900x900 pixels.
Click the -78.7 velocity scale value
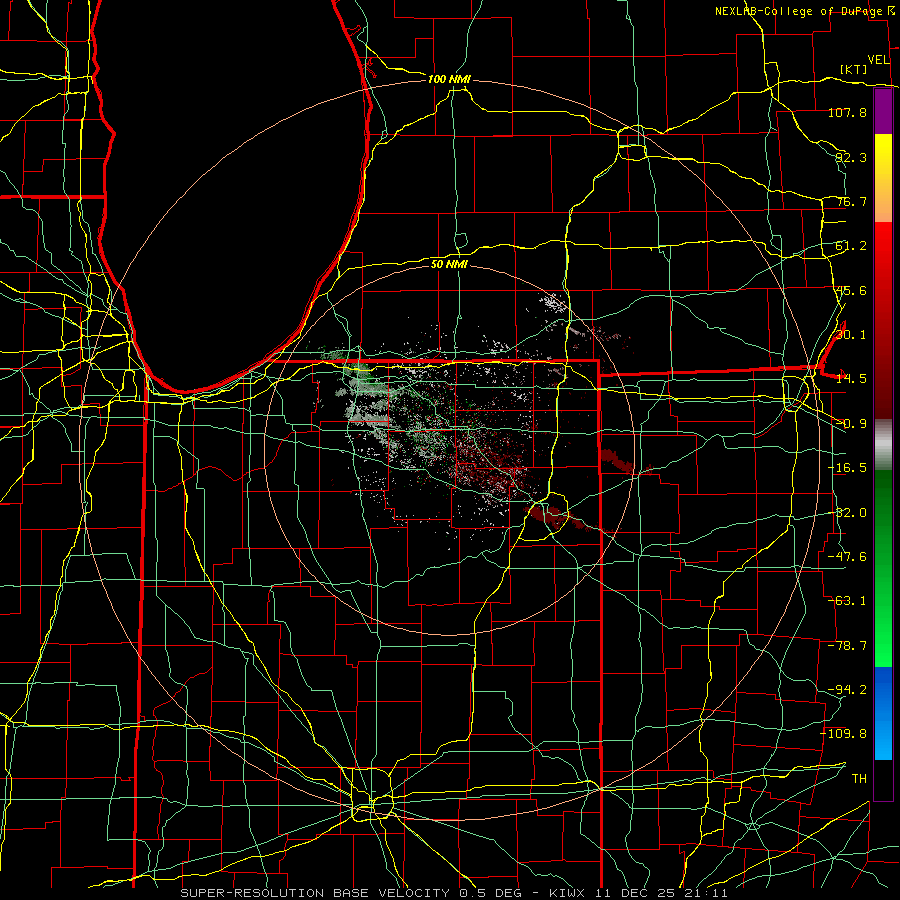pos(847,646)
